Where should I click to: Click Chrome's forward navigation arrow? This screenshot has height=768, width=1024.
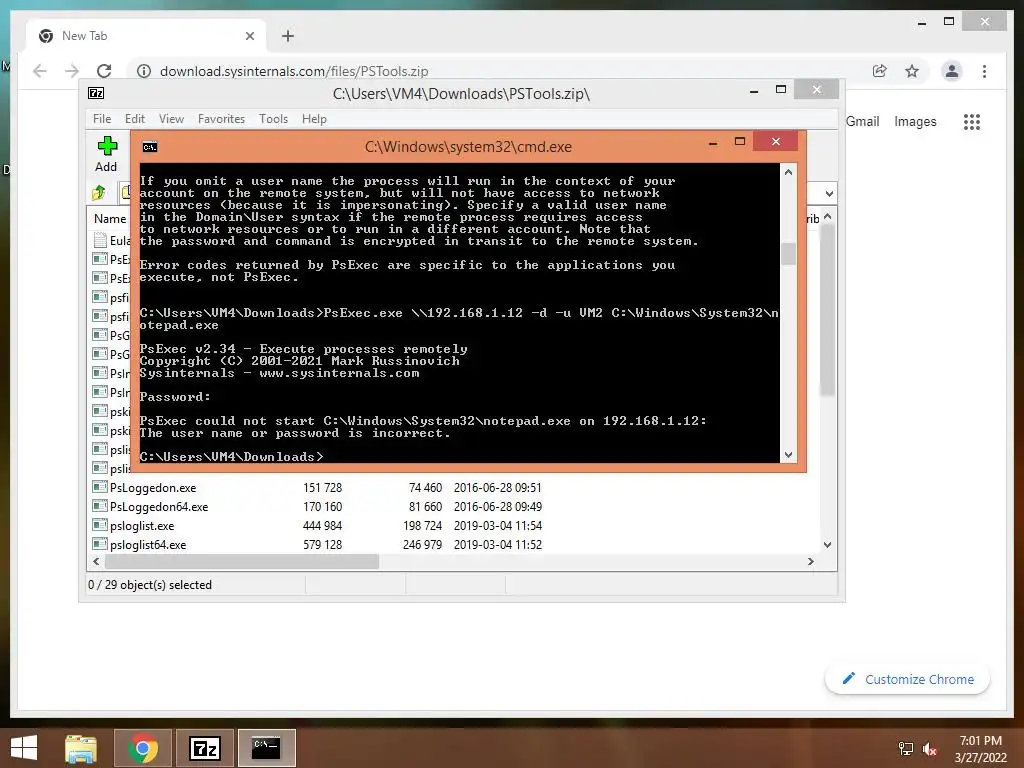[x=72, y=71]
